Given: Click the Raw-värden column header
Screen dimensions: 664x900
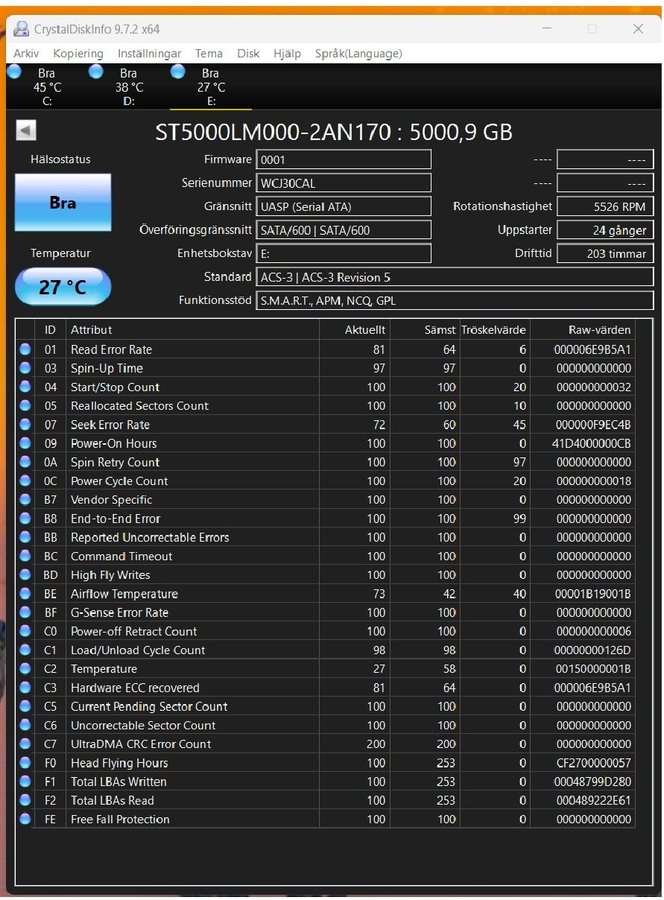Looking at the screenshot, I should (x=583, y=329).
